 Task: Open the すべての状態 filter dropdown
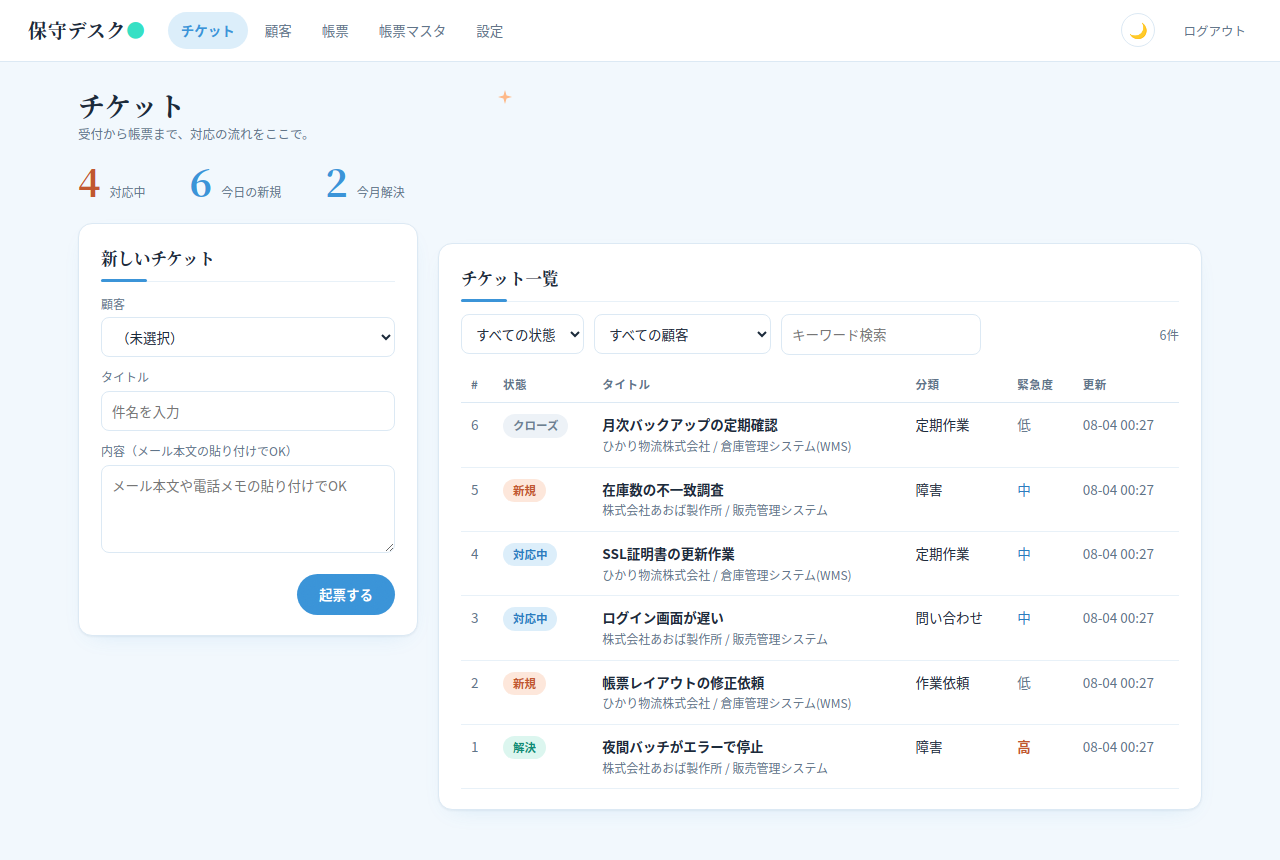522,334
